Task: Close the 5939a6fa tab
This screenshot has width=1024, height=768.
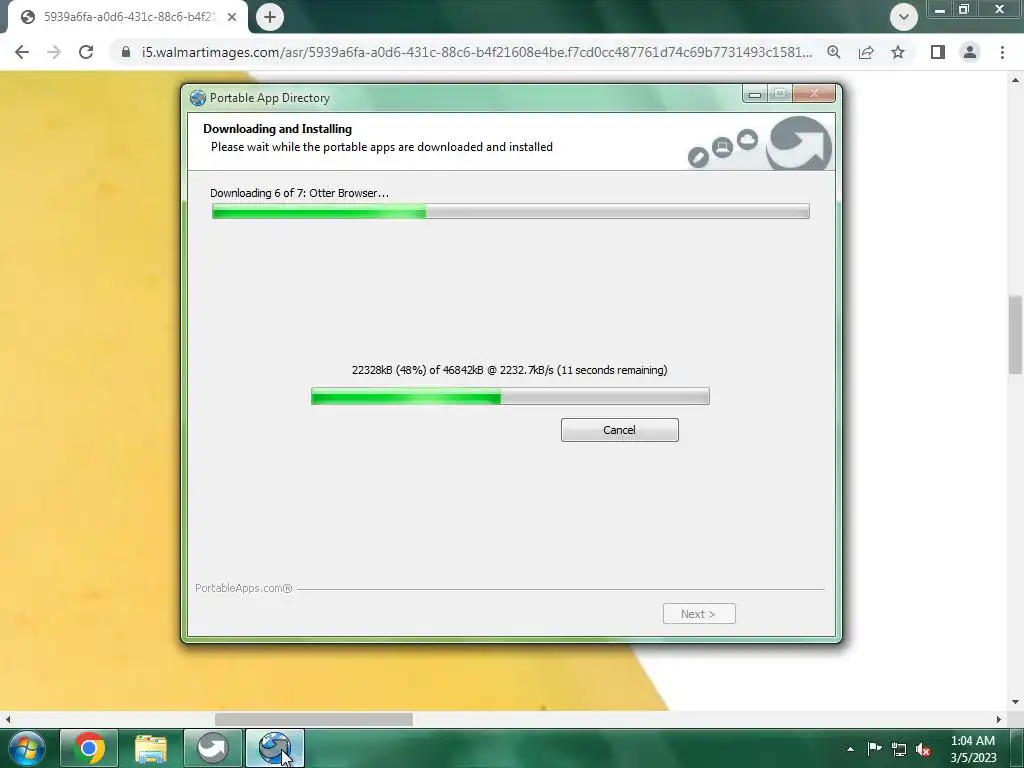Action: (x=232, y=17)
